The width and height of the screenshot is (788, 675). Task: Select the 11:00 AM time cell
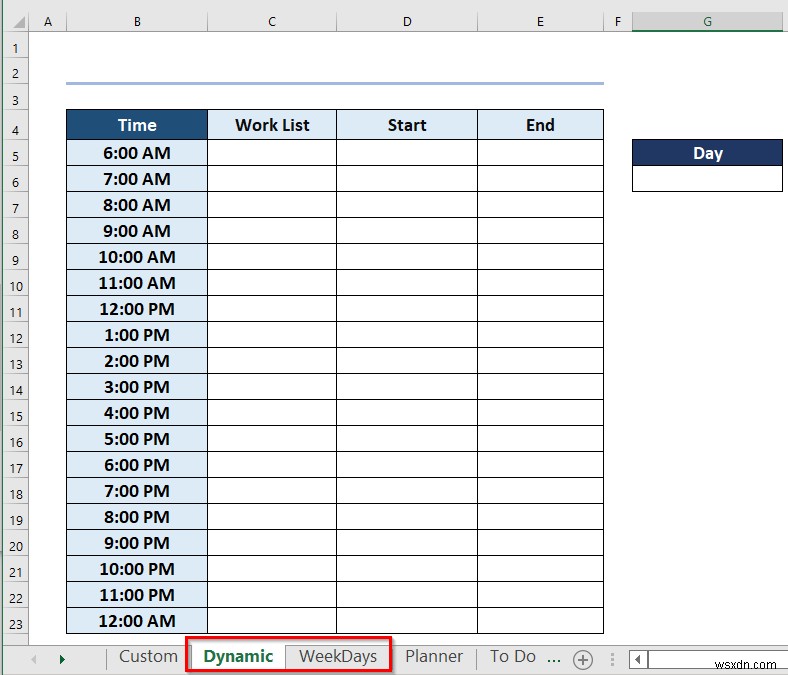(137, 283)
